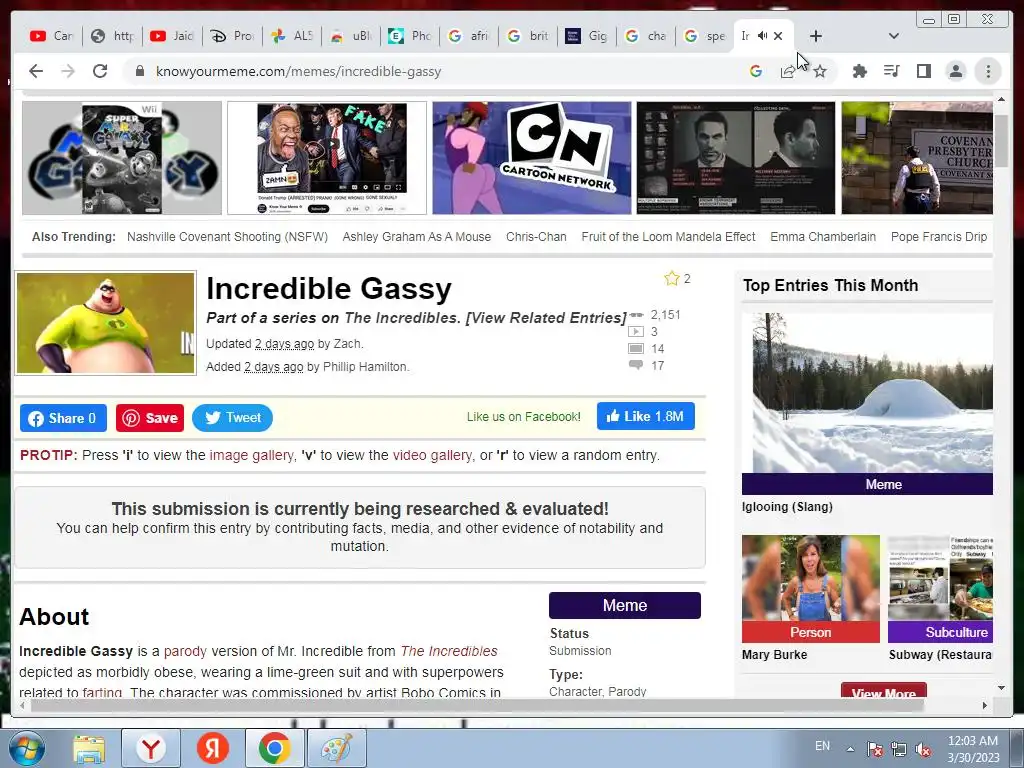Switch to the YouTube 'Jaid' tab
Screen dimensions: 1024x768
coord(171,36)
